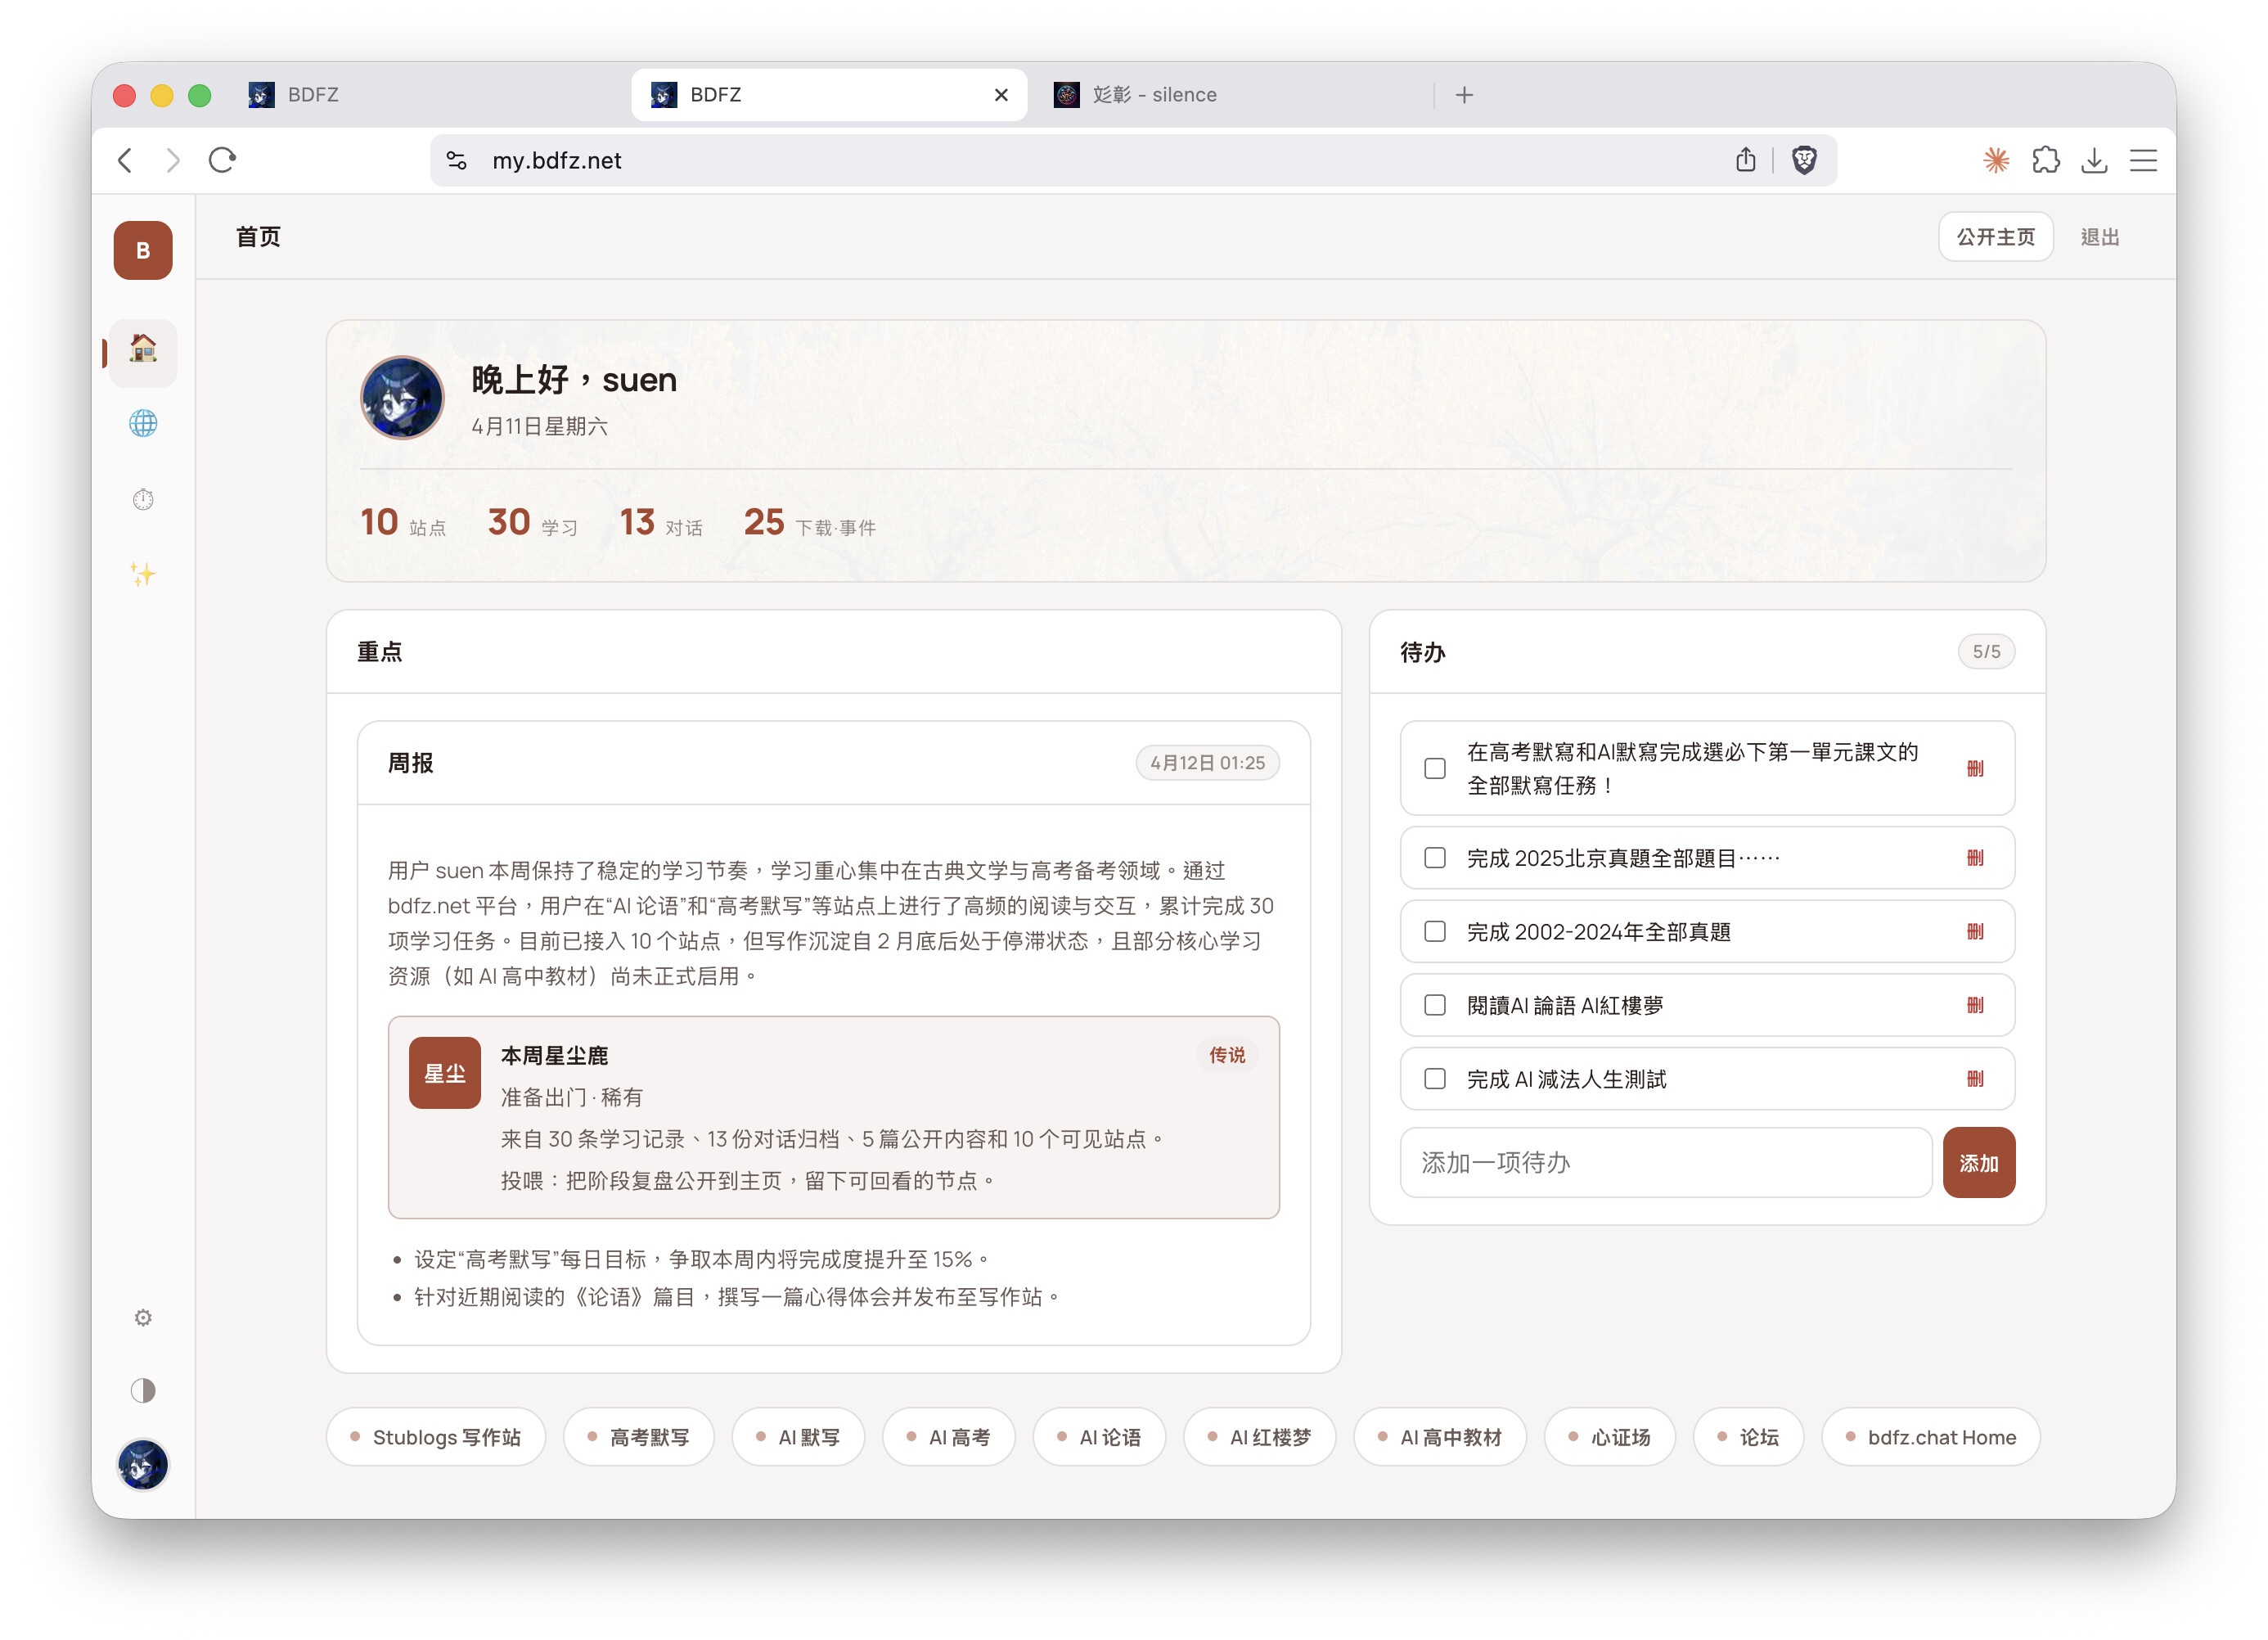Open the sparkles icon in sidebar
Viewport: 2268px width, 1640px height.
[x=143, y=574]
